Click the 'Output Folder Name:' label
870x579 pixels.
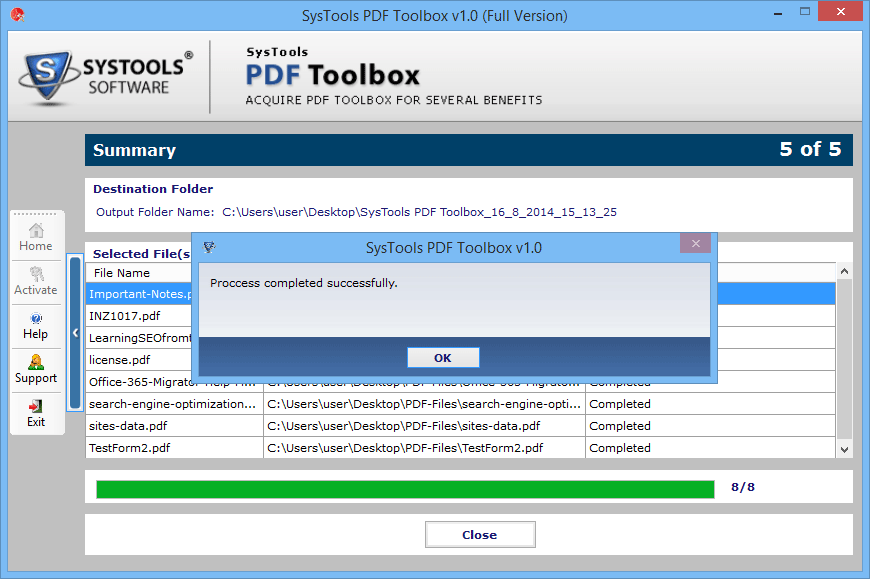[x=155, y=212]
